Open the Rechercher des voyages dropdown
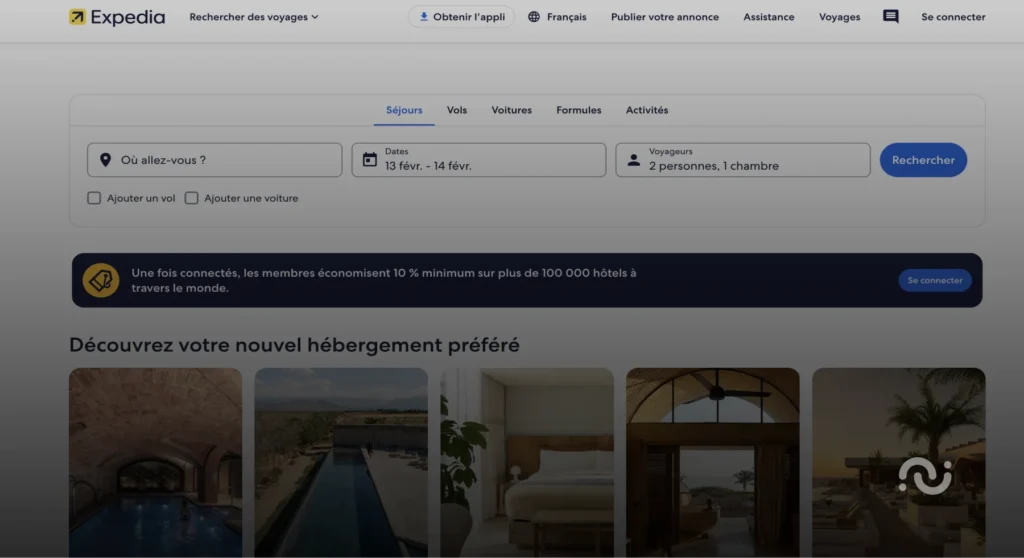The width and height of the screenshot is (1024, 558). pyautogui.click(x=254, y=17)
